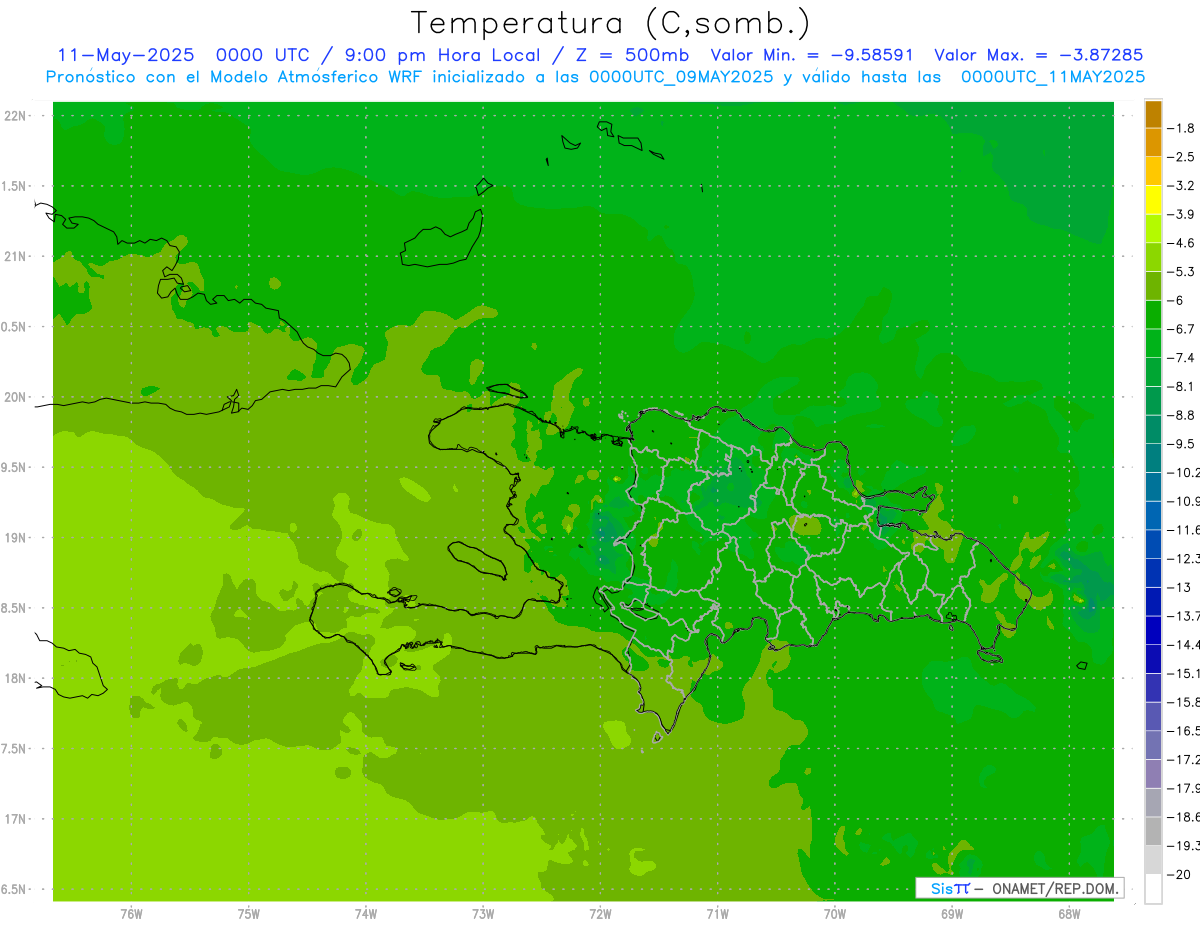Click the '18N' latitude axis label
This screenshot has height=927, width=1200.
pos(15,679)
